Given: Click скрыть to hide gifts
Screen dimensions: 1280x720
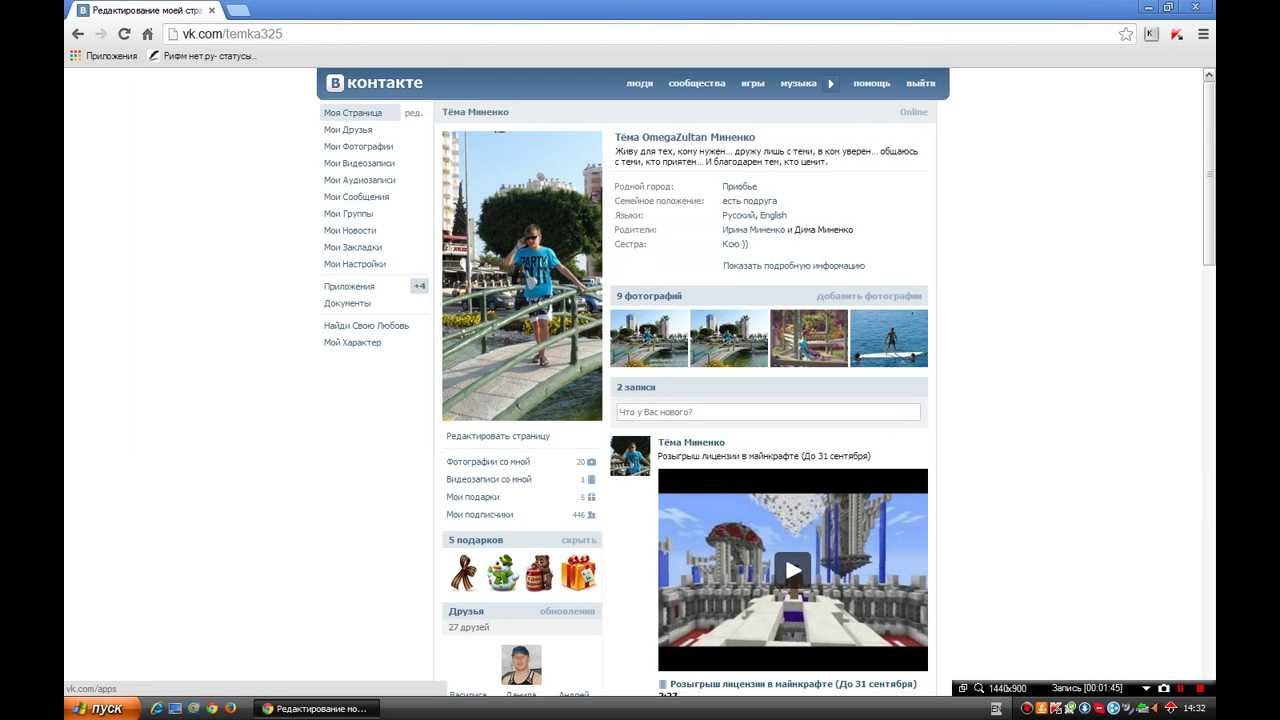Looking at the screenshot, I should pos(579,540).
